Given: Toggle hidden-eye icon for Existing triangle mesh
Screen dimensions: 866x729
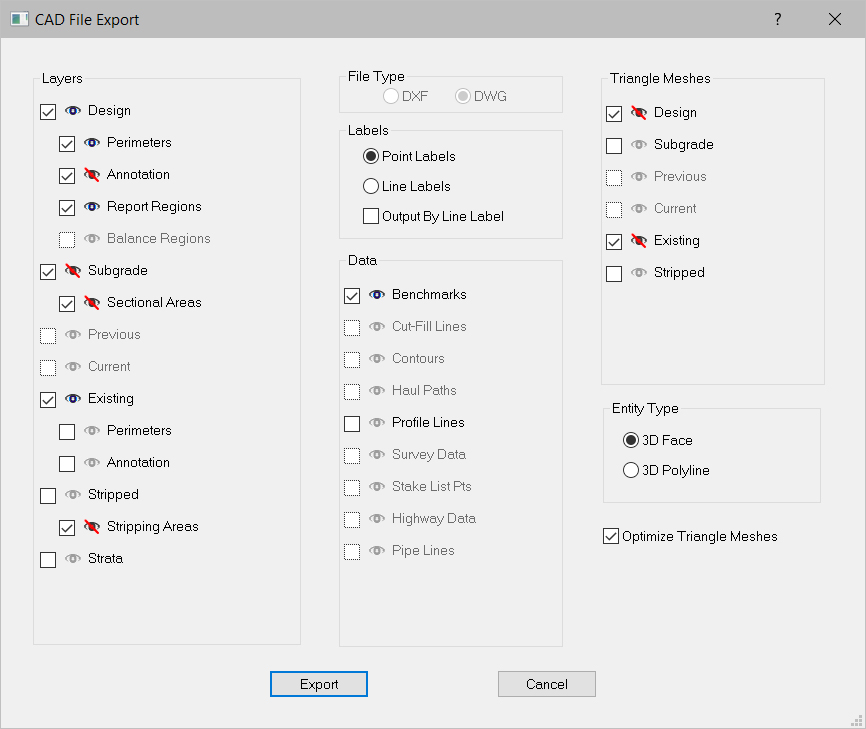Looking at the screenshot, I should pyautogui.click(x=639, y=241).
